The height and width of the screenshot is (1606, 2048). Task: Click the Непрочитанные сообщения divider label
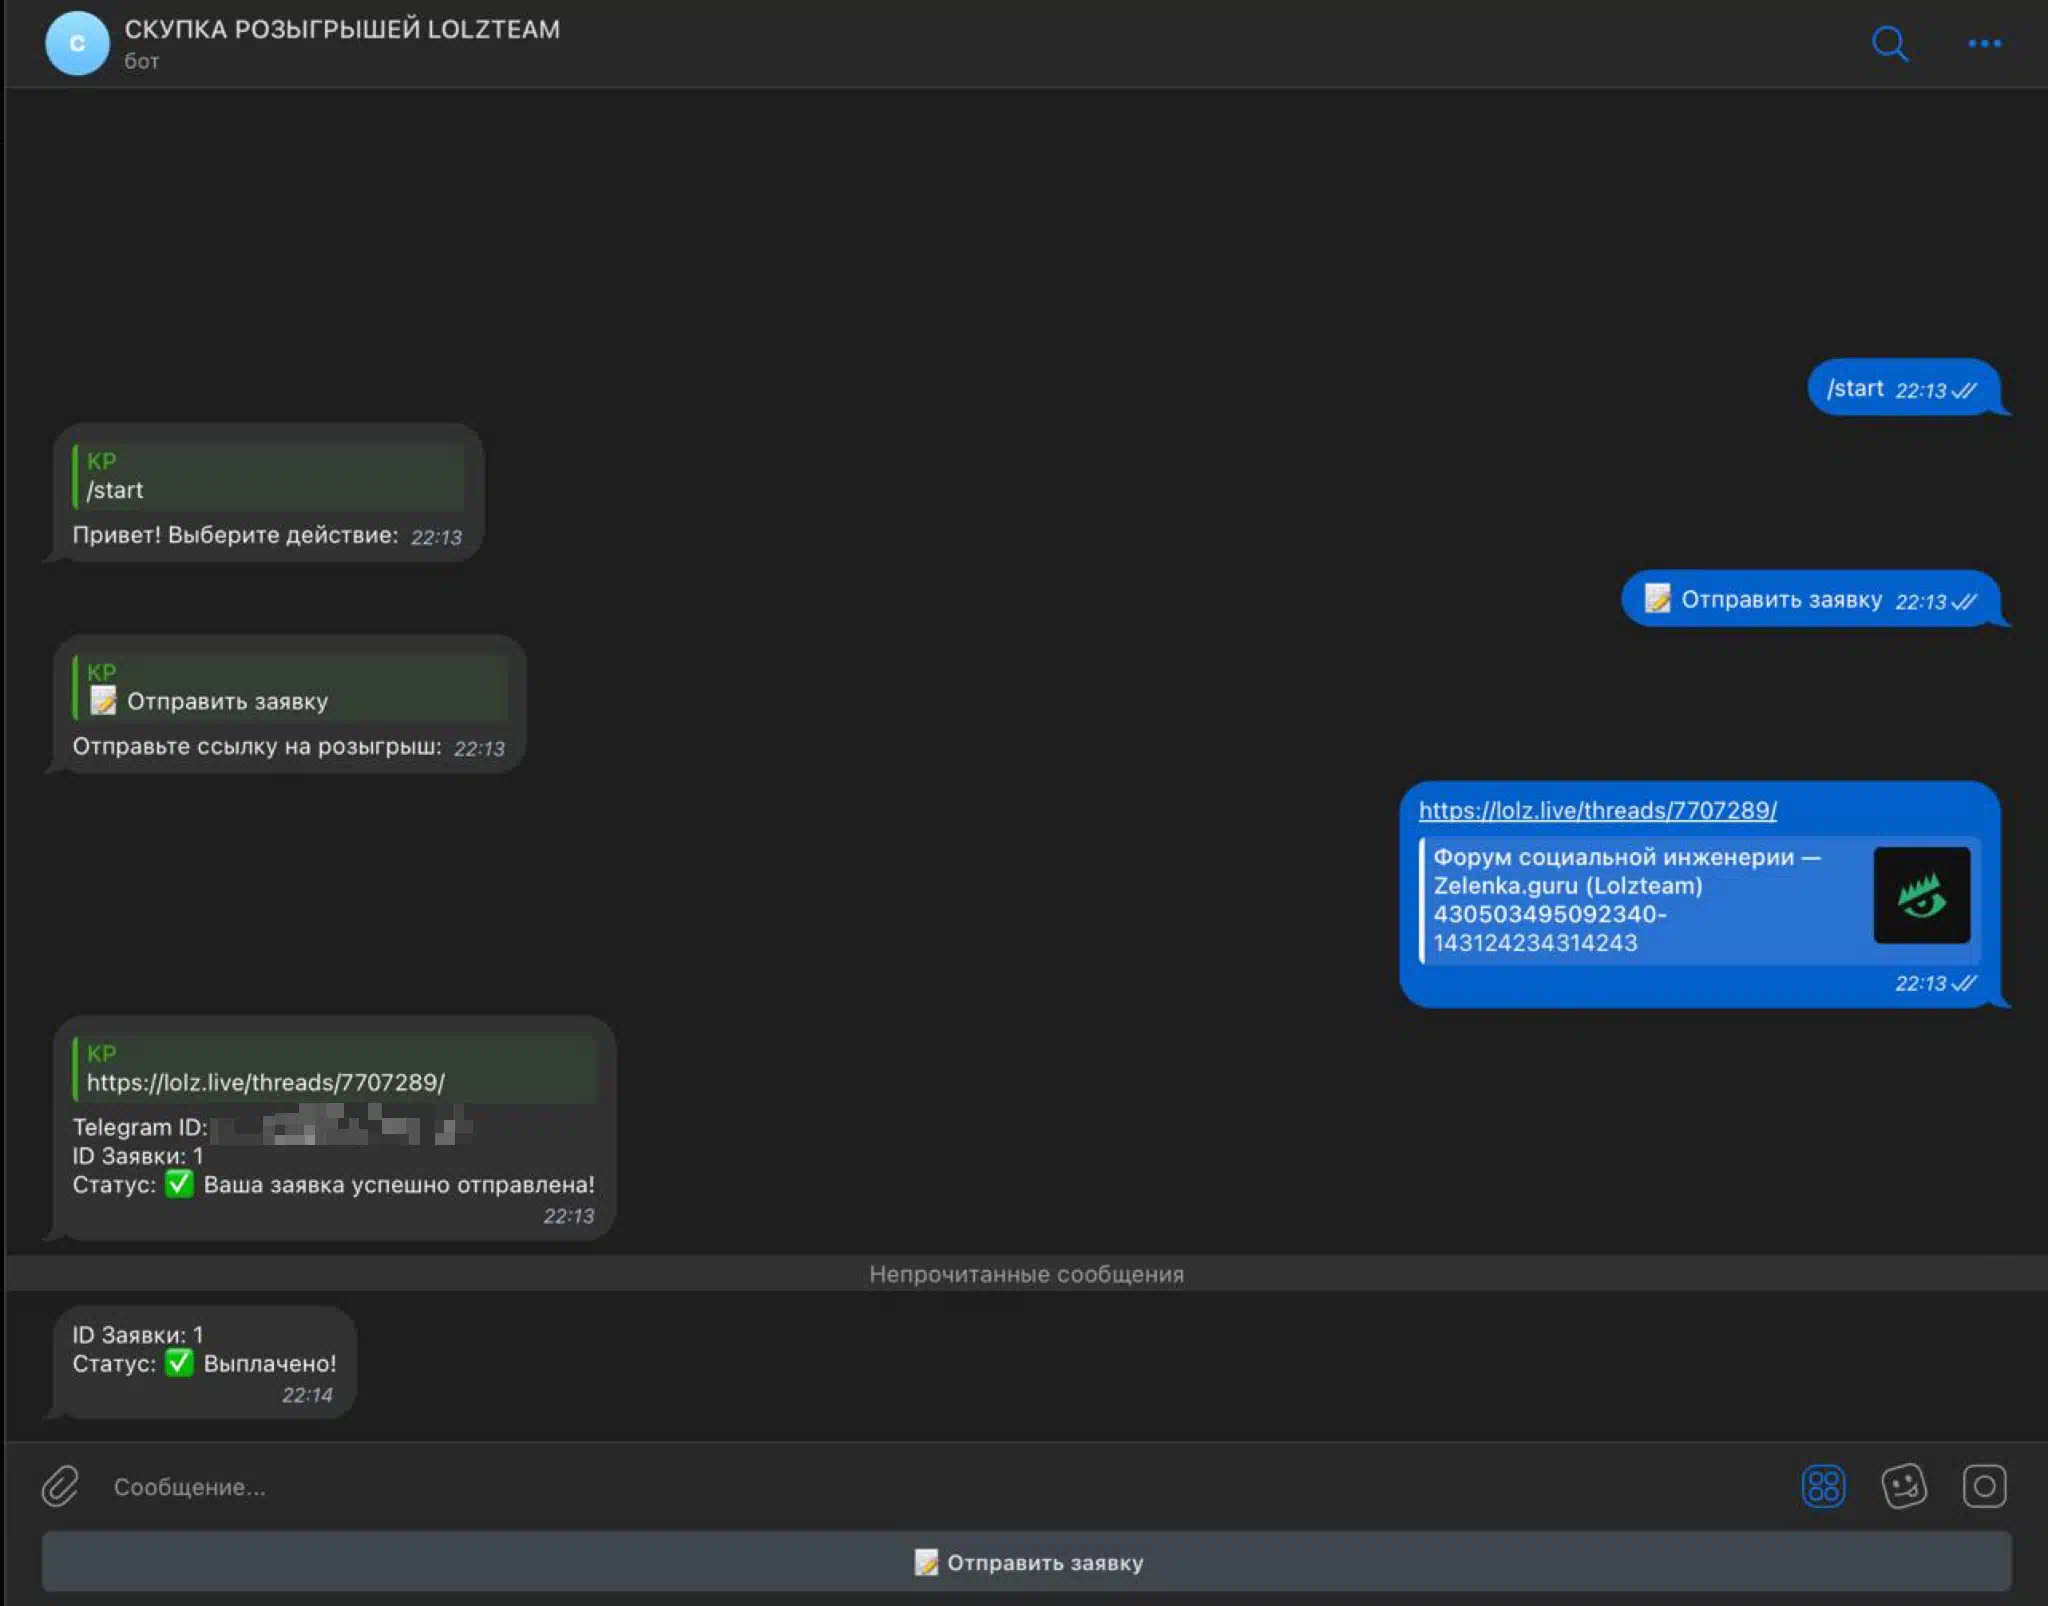coord(1026,1274)
